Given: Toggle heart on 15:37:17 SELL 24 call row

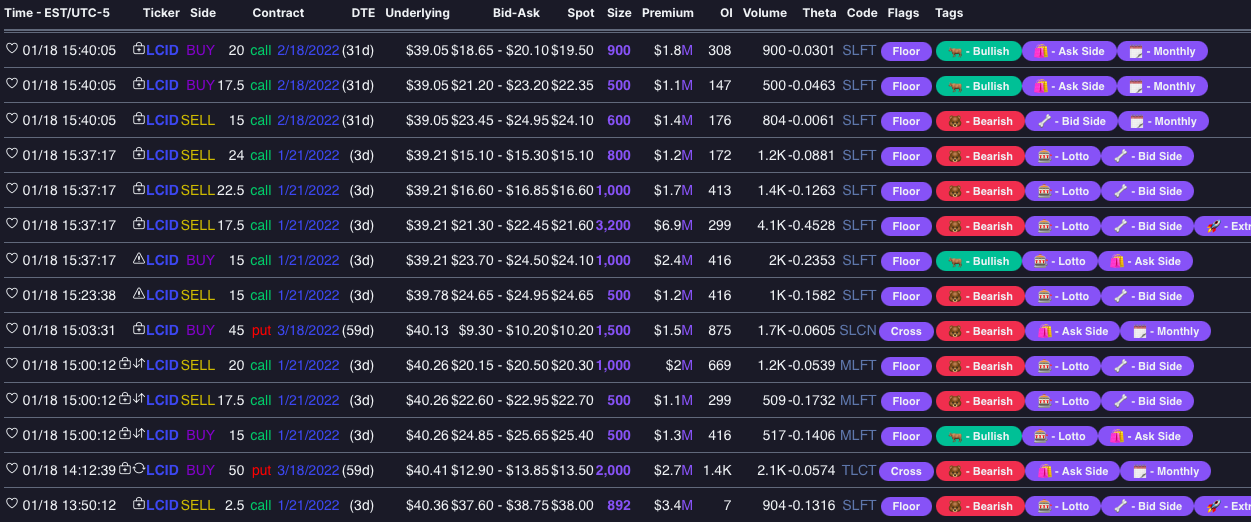Looking at the screenshot, I should pyautogui.click(x=12, y=155).
